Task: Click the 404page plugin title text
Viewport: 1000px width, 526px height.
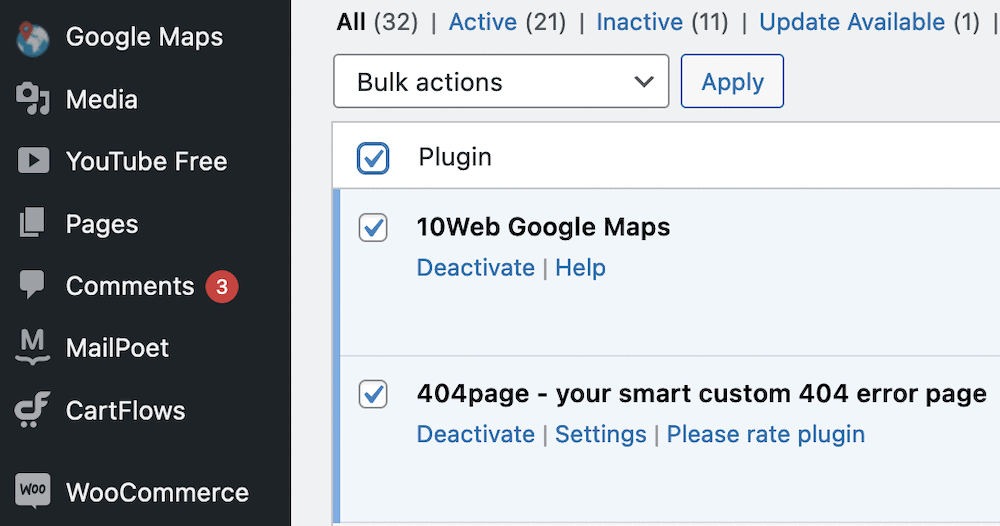Action: click(702, 394)
